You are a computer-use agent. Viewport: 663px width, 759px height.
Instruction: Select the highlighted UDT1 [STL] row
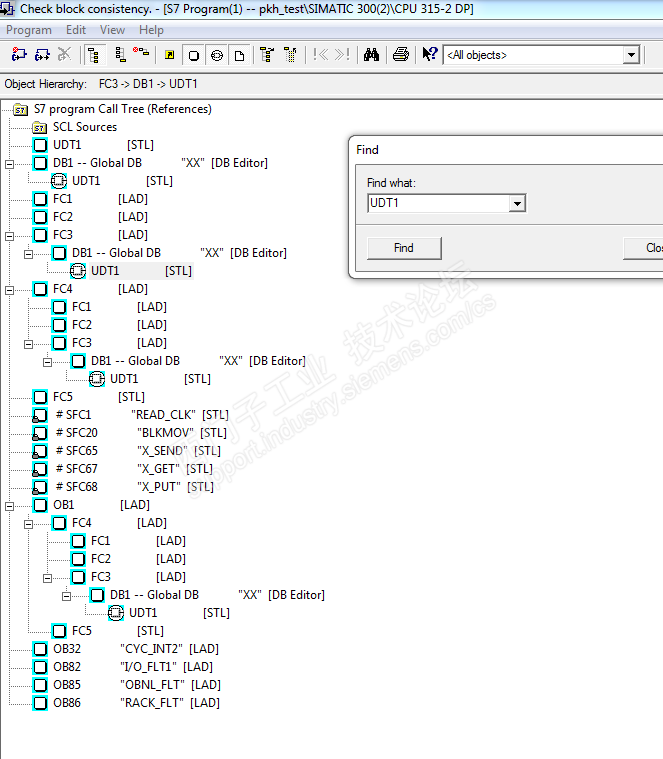pyautogui.click(x=141, y=271)
